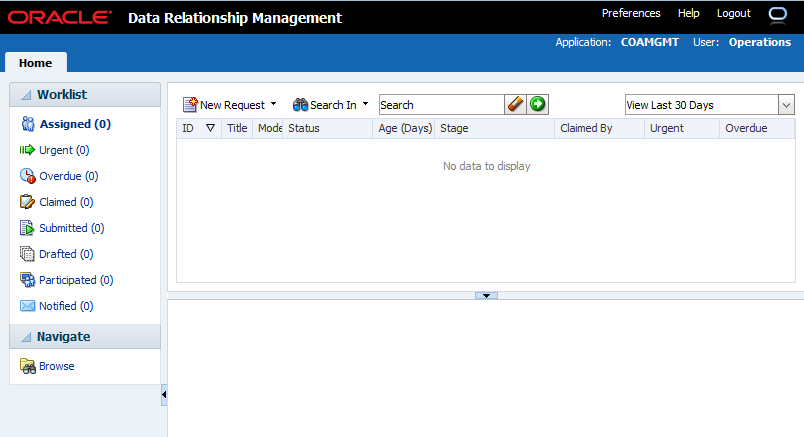Image resolution: width=804 pixels, height=437 pixels.
Task: Click the Claimed By column header
Action: tap(599, 128)
